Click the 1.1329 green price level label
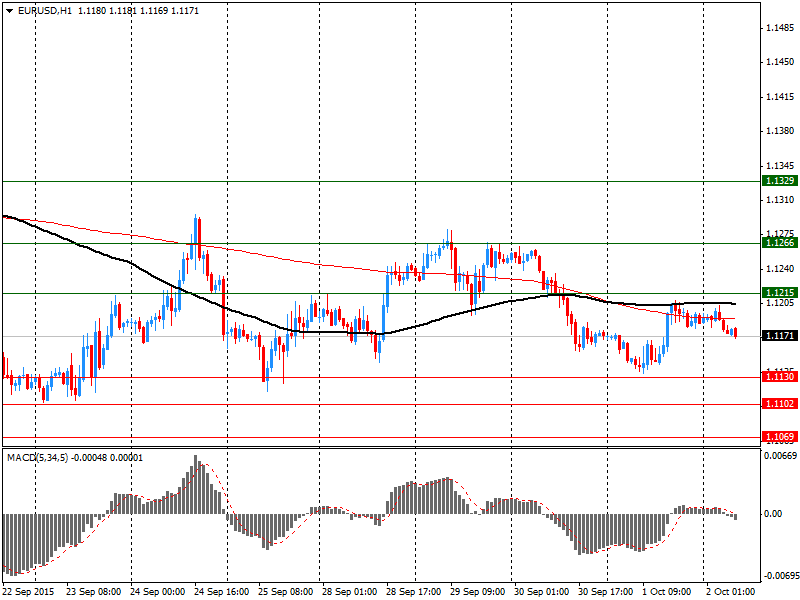This screenshot has width=800, height=600. tap(780, 181)
